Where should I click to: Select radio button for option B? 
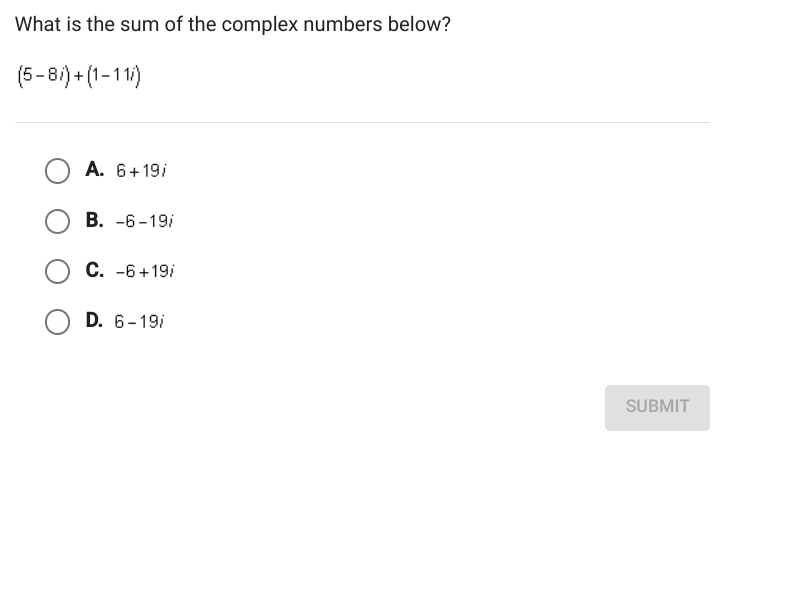57,220
